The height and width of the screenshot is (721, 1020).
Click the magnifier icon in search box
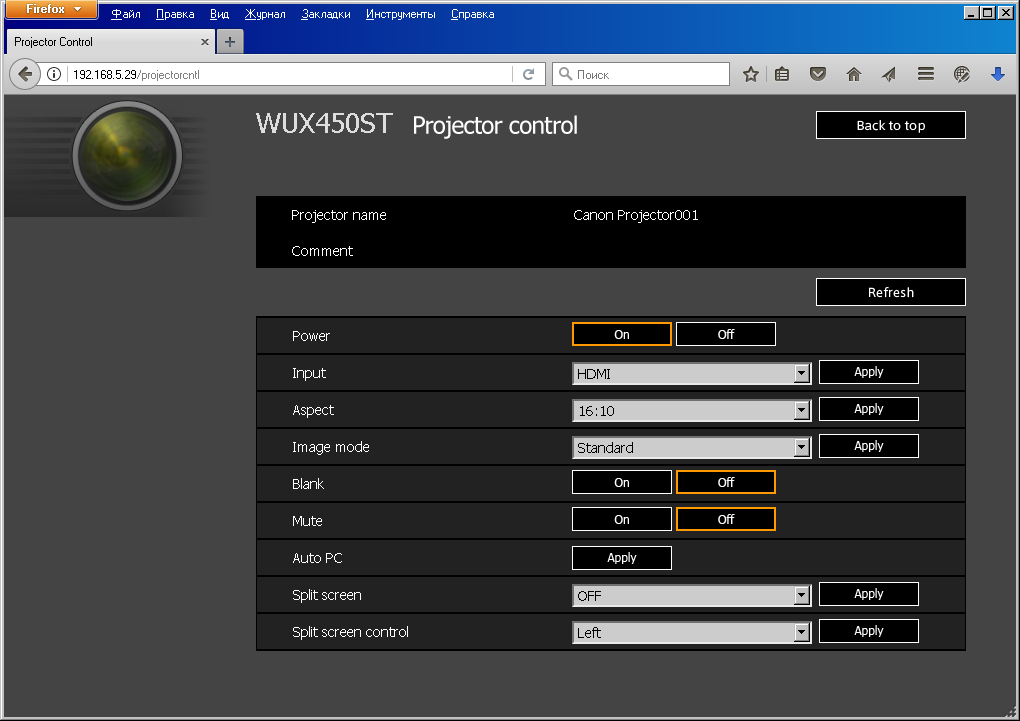[x=565, y=74]
